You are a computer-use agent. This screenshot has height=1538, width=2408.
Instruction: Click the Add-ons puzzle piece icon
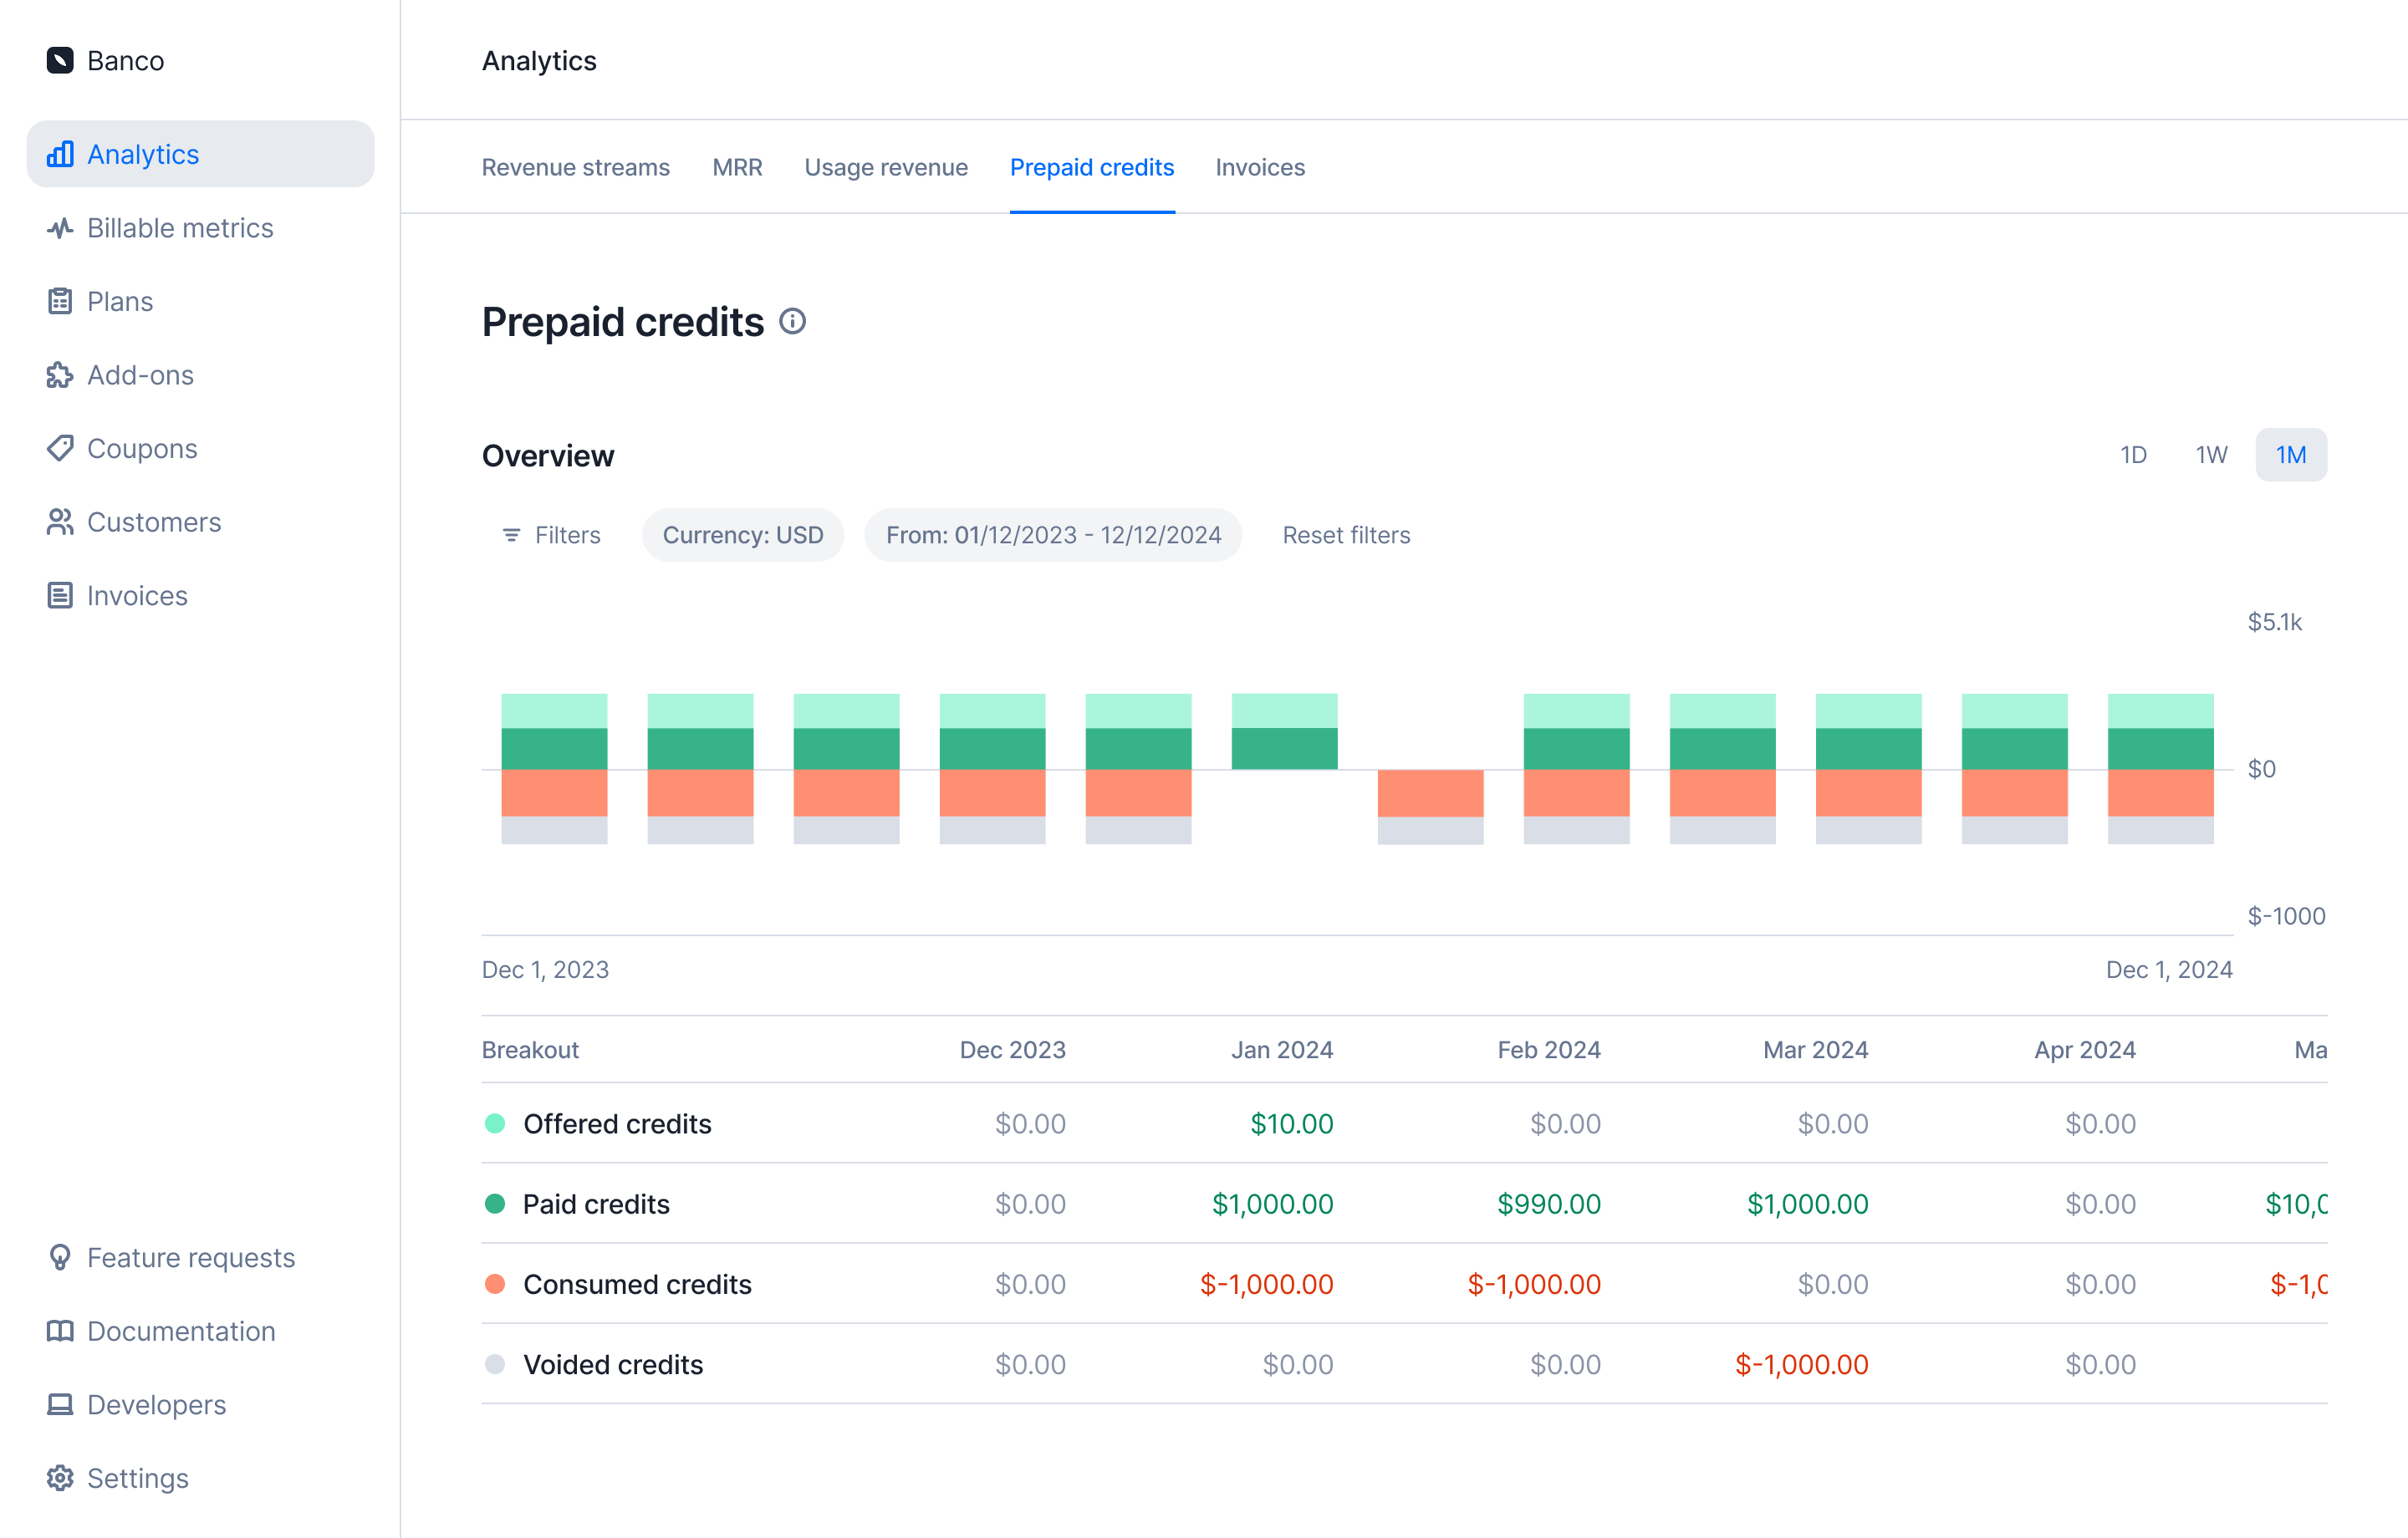point(60,375)
